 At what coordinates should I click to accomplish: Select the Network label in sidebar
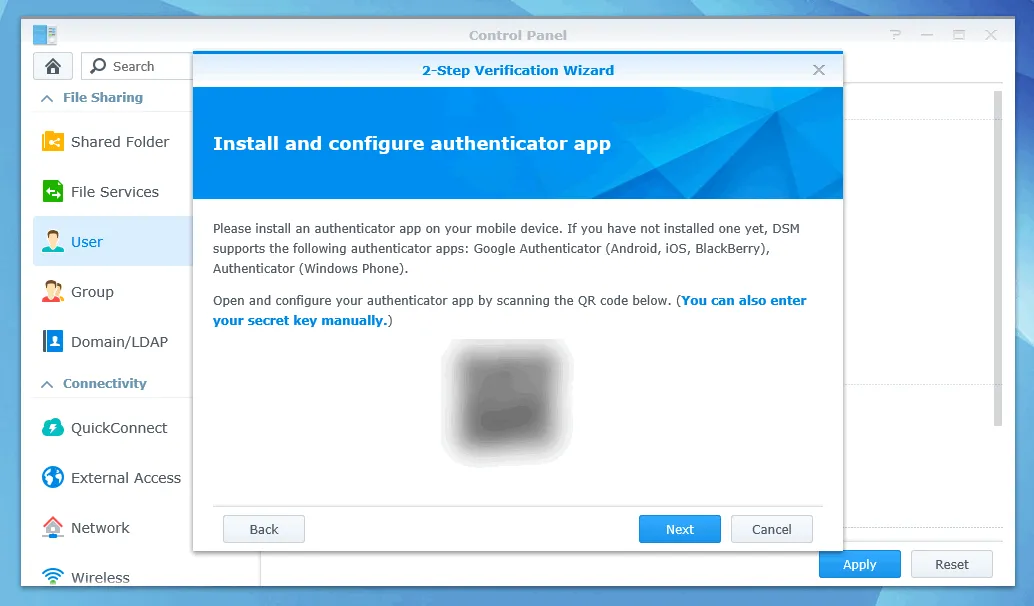pyautogui.click(x=100, y=528)
